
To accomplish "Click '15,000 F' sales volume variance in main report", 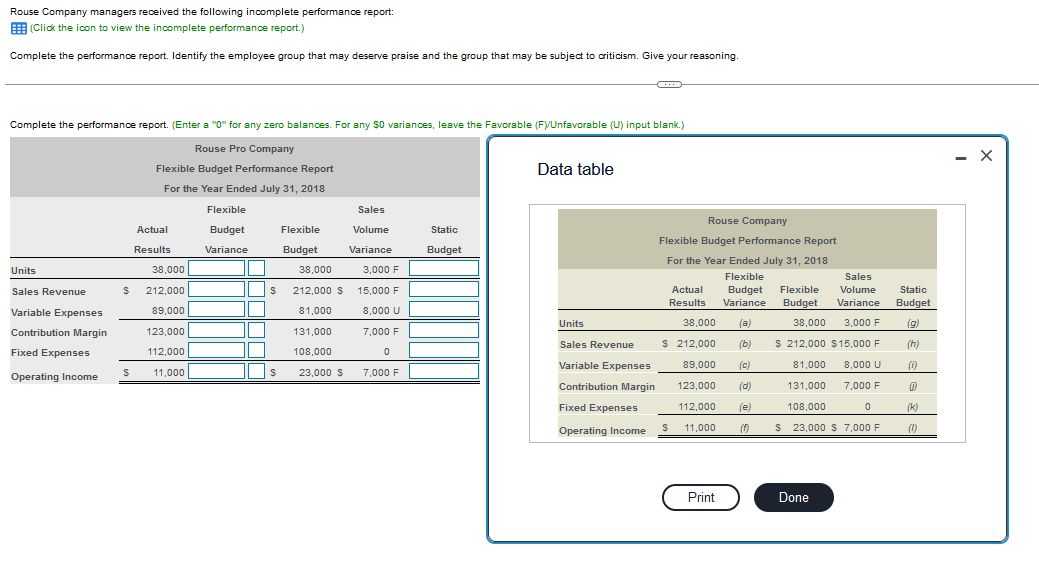I will (x=378, y=290).
